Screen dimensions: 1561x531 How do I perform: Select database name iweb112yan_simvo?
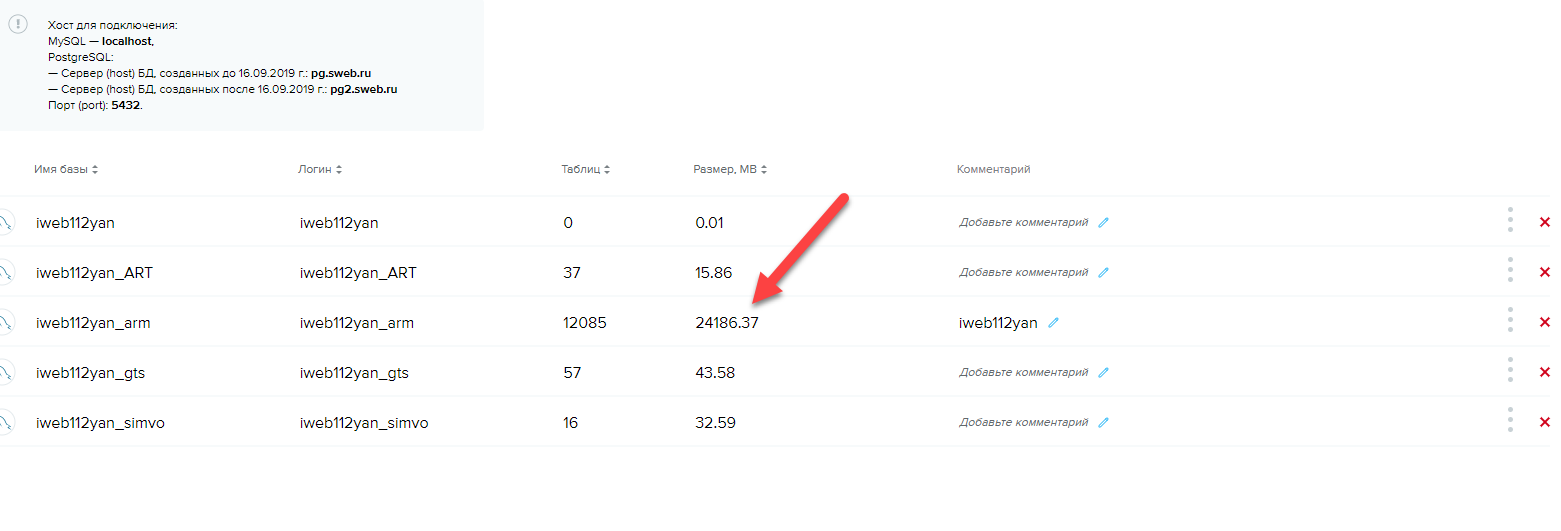[100, 422]
